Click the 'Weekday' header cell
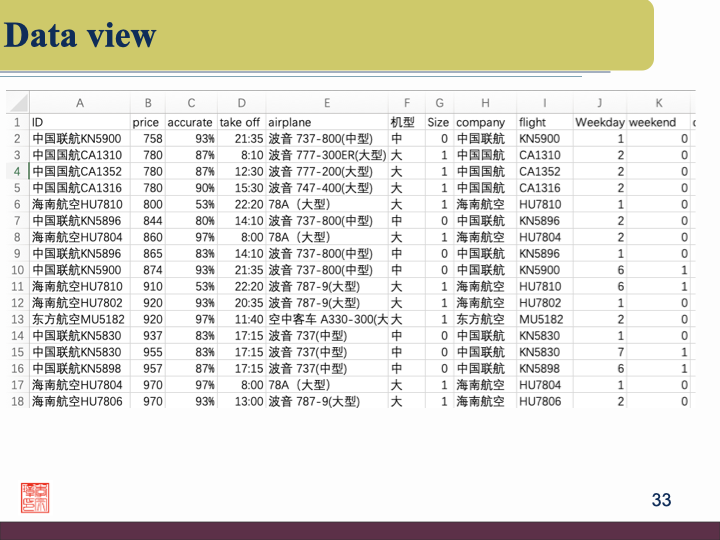 click(x=600, y=122)
